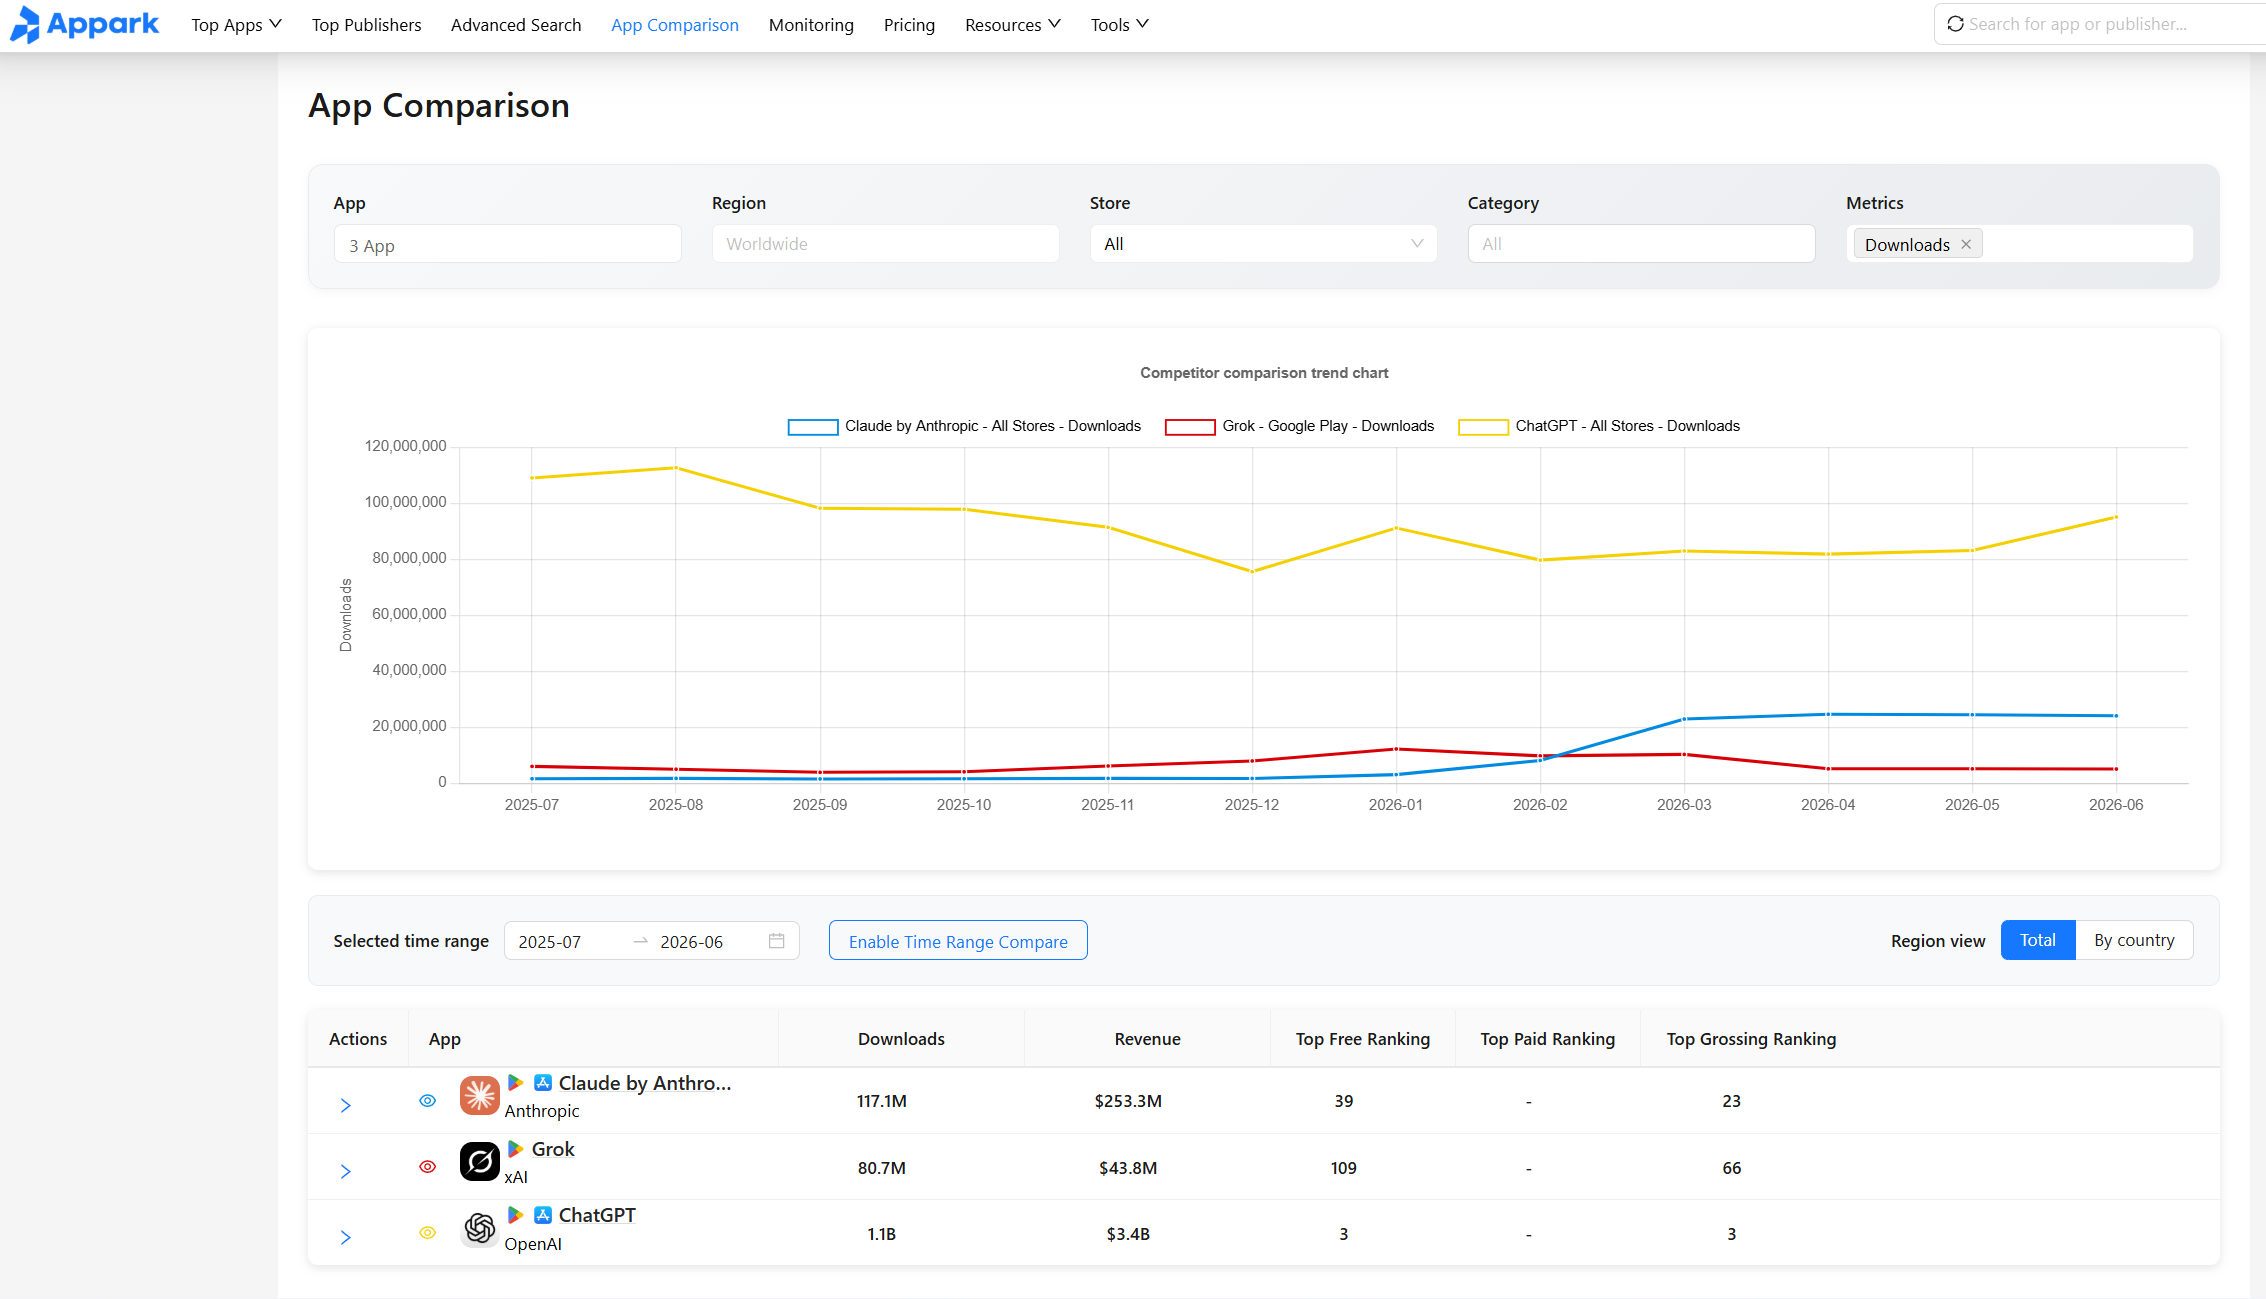Click Enable Time Range Compare button
The width and height of the screenshot is (2266, 1299).
[958, 941]
